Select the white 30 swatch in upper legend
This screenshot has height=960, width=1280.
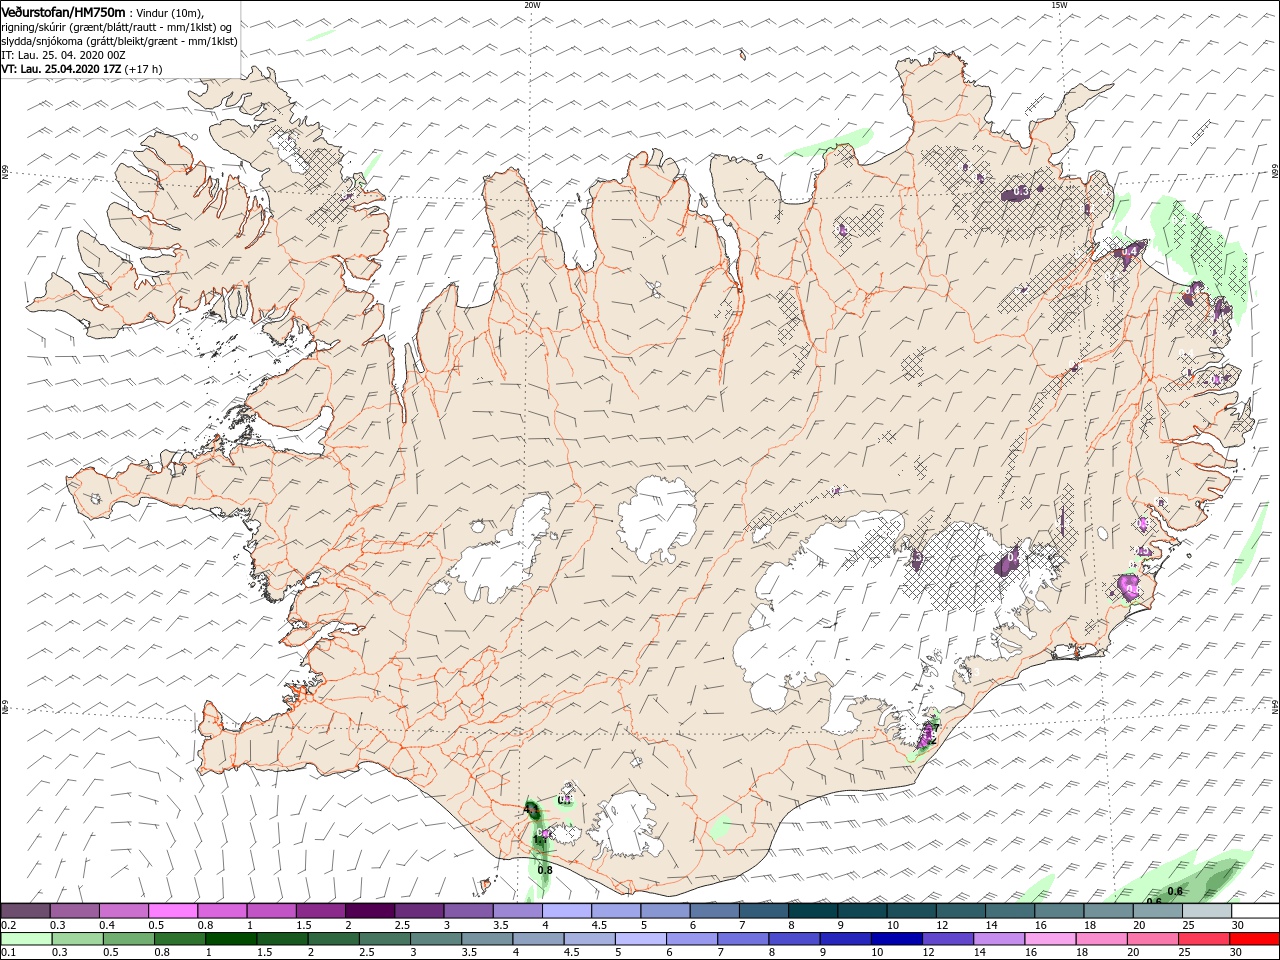1255,911
